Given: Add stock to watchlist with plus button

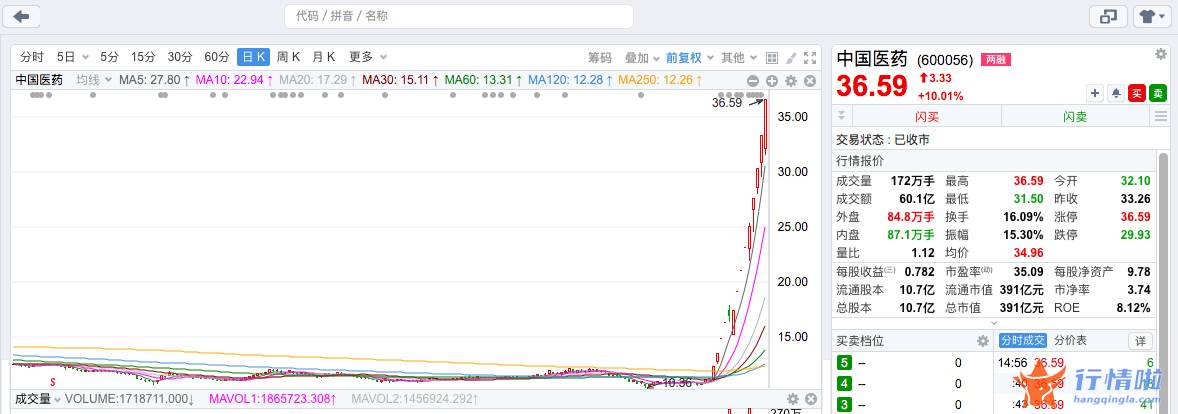Looking at the screenshot, I should click(x=1095, y=93).
